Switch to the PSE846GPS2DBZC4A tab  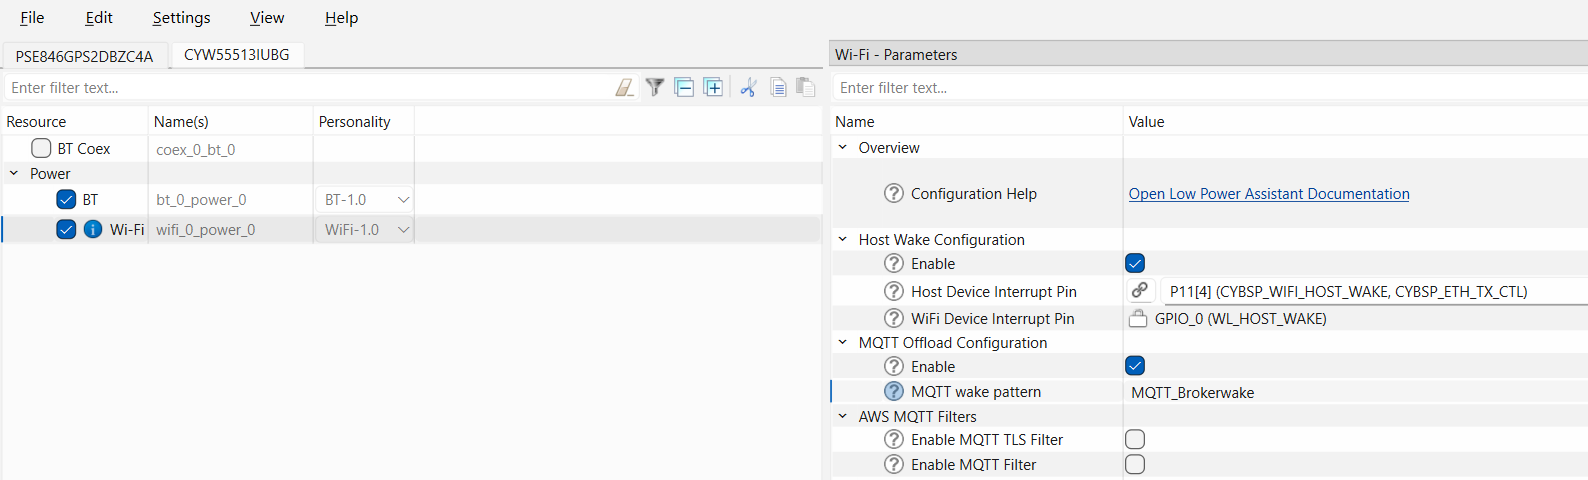(x=84, y=56)
